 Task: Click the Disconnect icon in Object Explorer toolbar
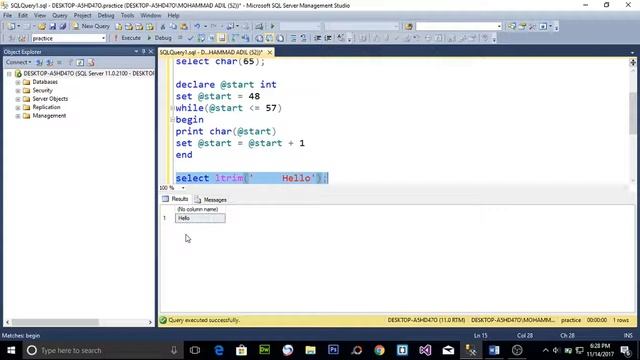[x=49, y=62]
